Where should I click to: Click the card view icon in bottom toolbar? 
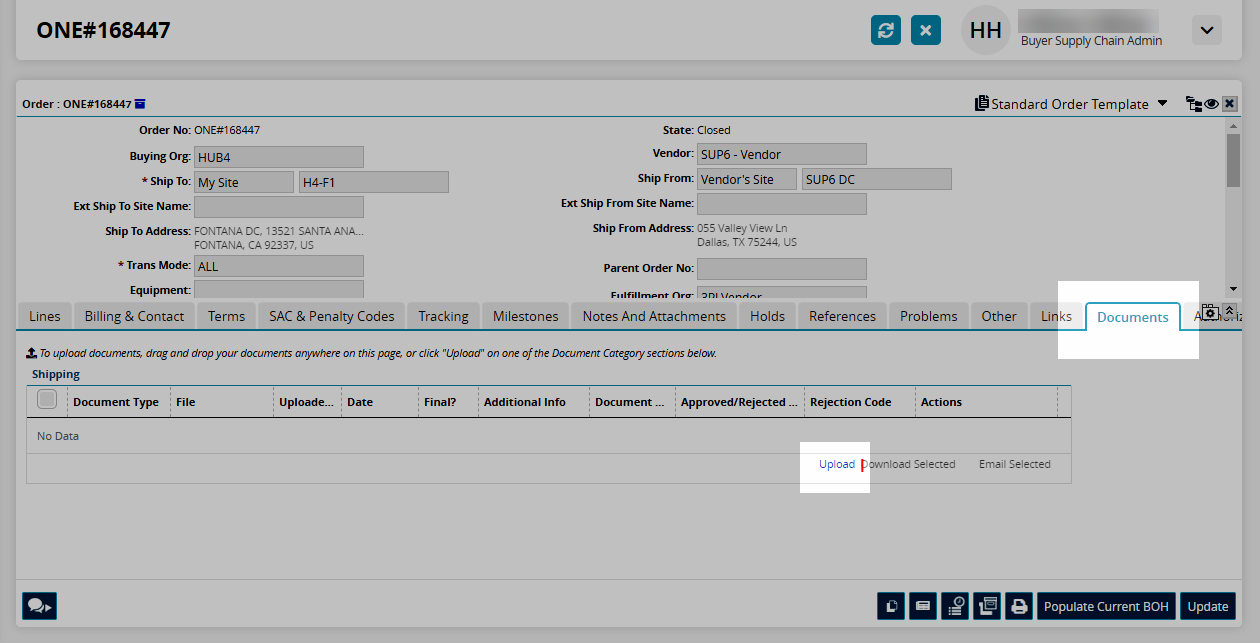point(922,606)
